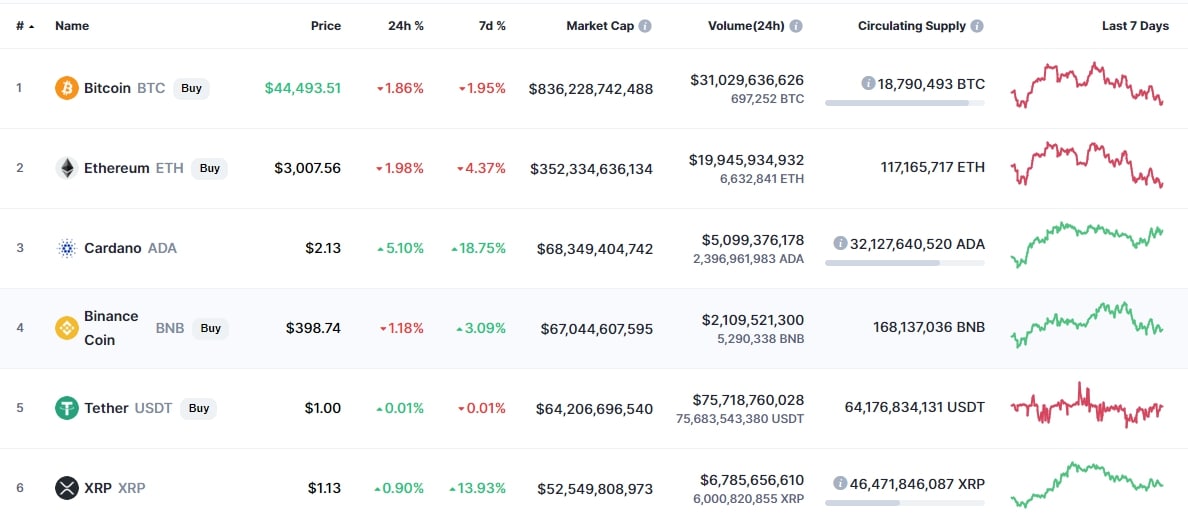1188x522 pixels.
Task: Click info icon beside XRP circulating supply
Action: tap(840, 483)
